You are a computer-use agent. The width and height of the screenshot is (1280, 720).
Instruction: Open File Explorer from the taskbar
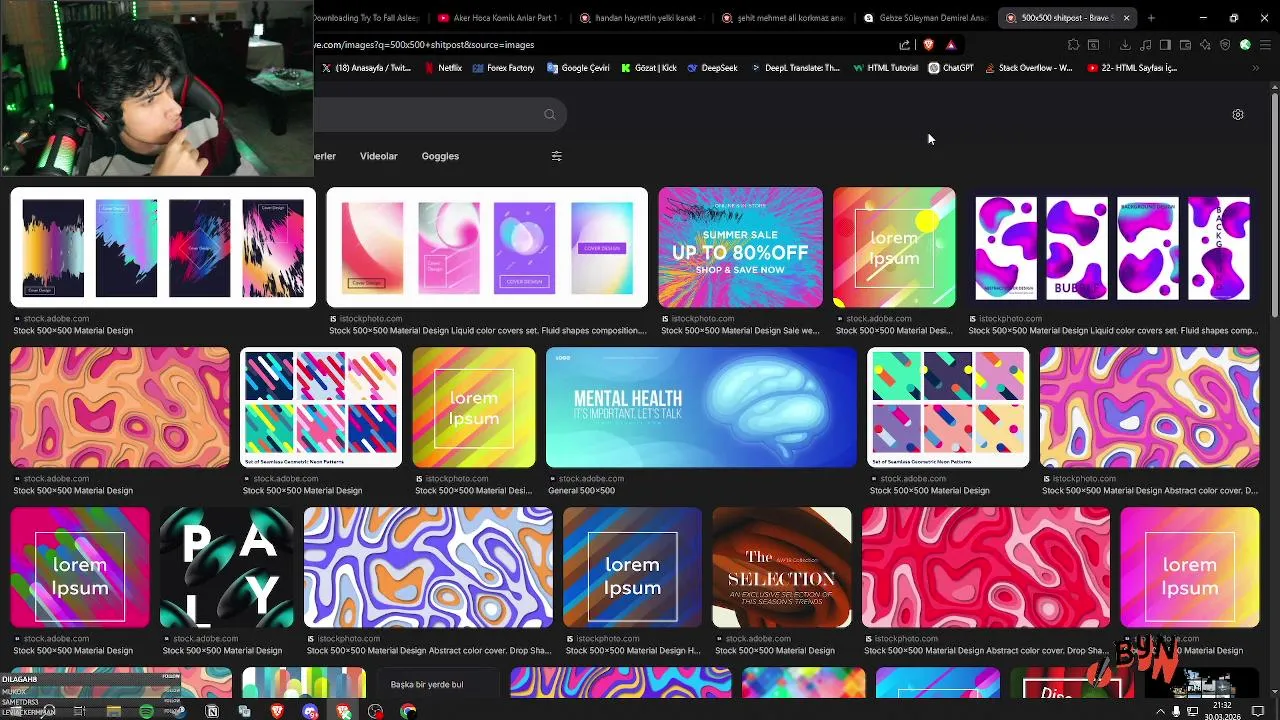click(113, 711)
